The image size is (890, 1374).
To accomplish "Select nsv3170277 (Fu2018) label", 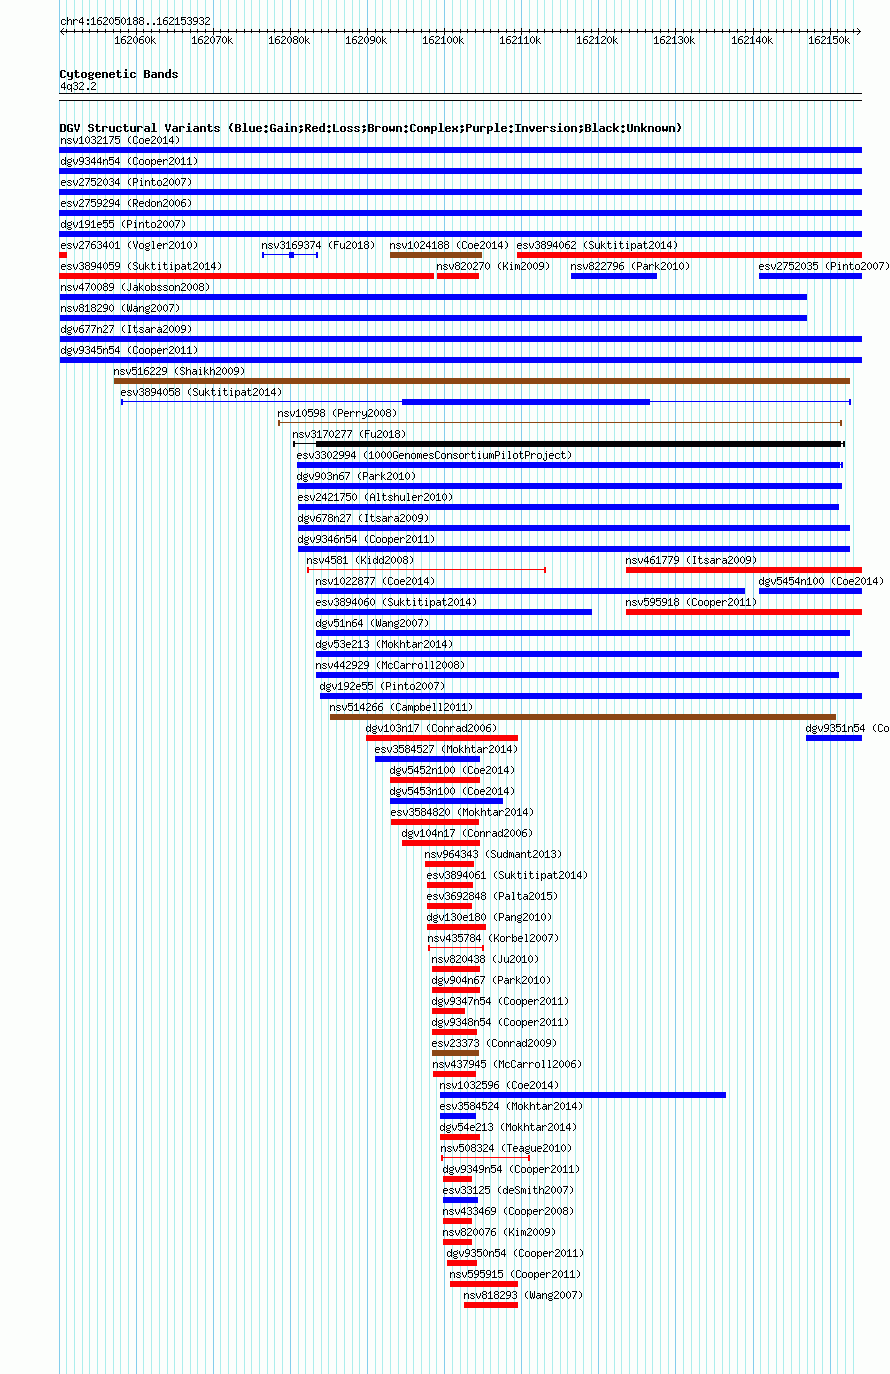I will click(349, 434).
